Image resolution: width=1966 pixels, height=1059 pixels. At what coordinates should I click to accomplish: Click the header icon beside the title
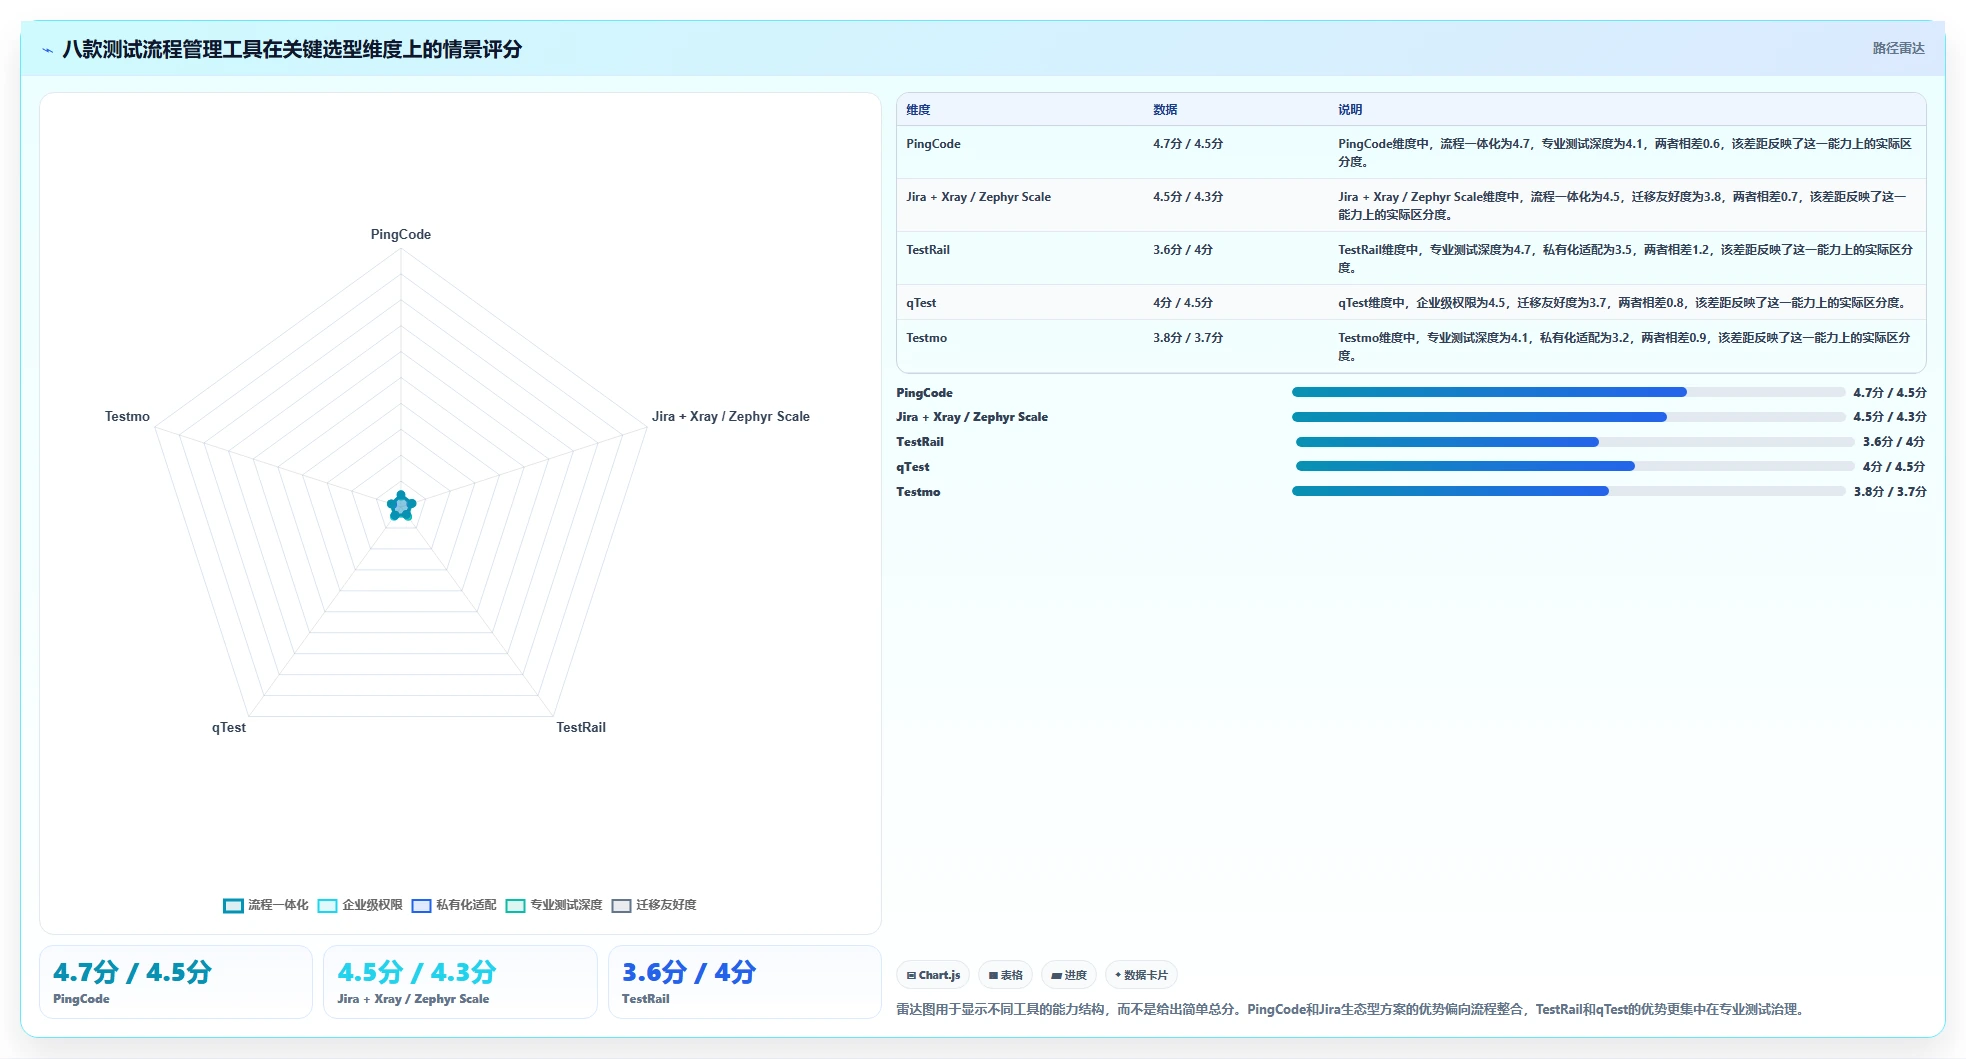coord(47,50)
